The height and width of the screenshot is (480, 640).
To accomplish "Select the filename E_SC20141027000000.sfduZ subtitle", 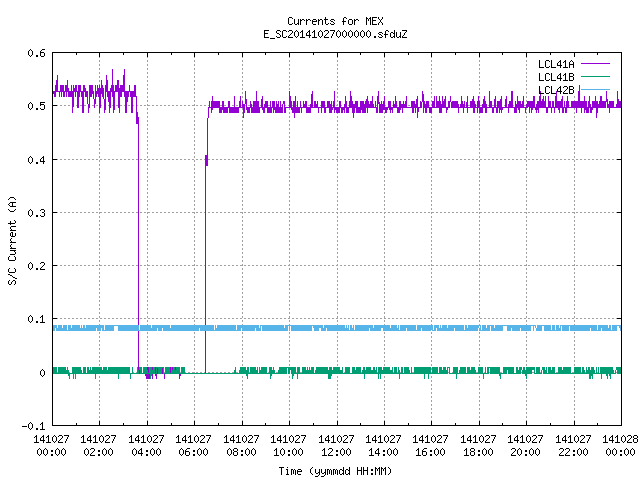I will point(335,34).
